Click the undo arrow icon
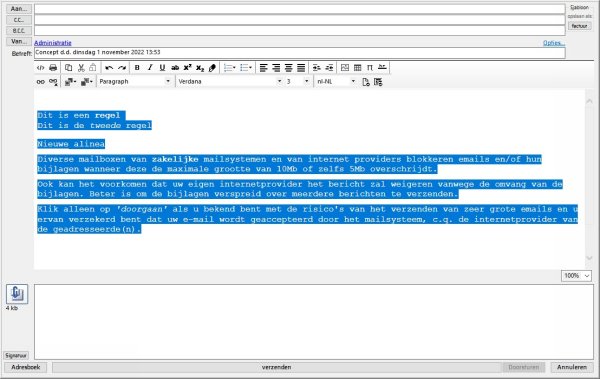 pyautogui.click(x=109, y=68)
